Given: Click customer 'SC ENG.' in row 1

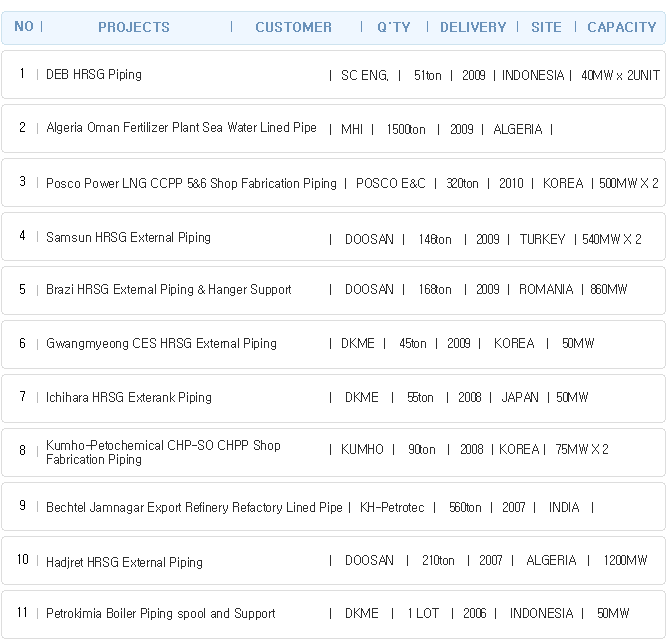Looking at the screenshot, I should [365, 75].
